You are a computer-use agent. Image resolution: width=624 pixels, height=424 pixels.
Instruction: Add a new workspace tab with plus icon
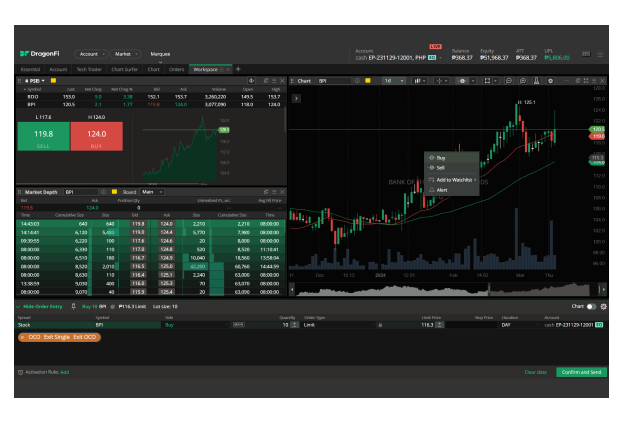point(238,69)
